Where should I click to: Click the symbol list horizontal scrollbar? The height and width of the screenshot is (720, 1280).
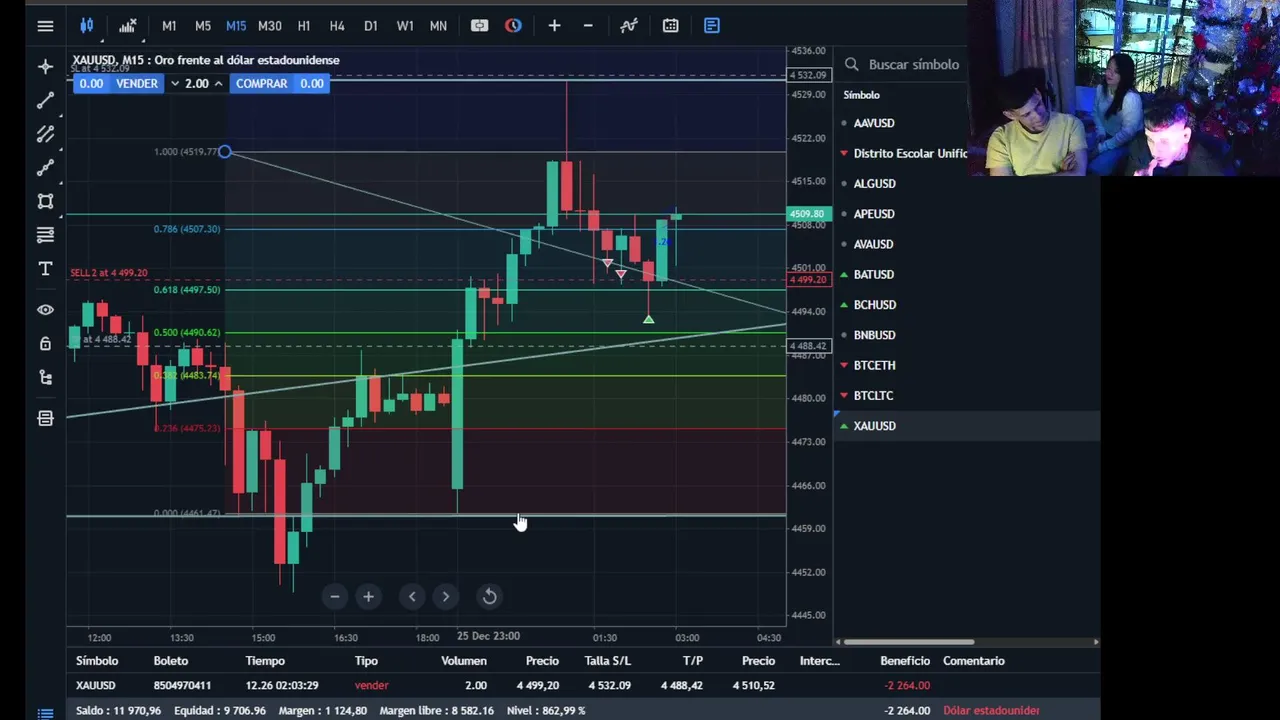(909, 642)
